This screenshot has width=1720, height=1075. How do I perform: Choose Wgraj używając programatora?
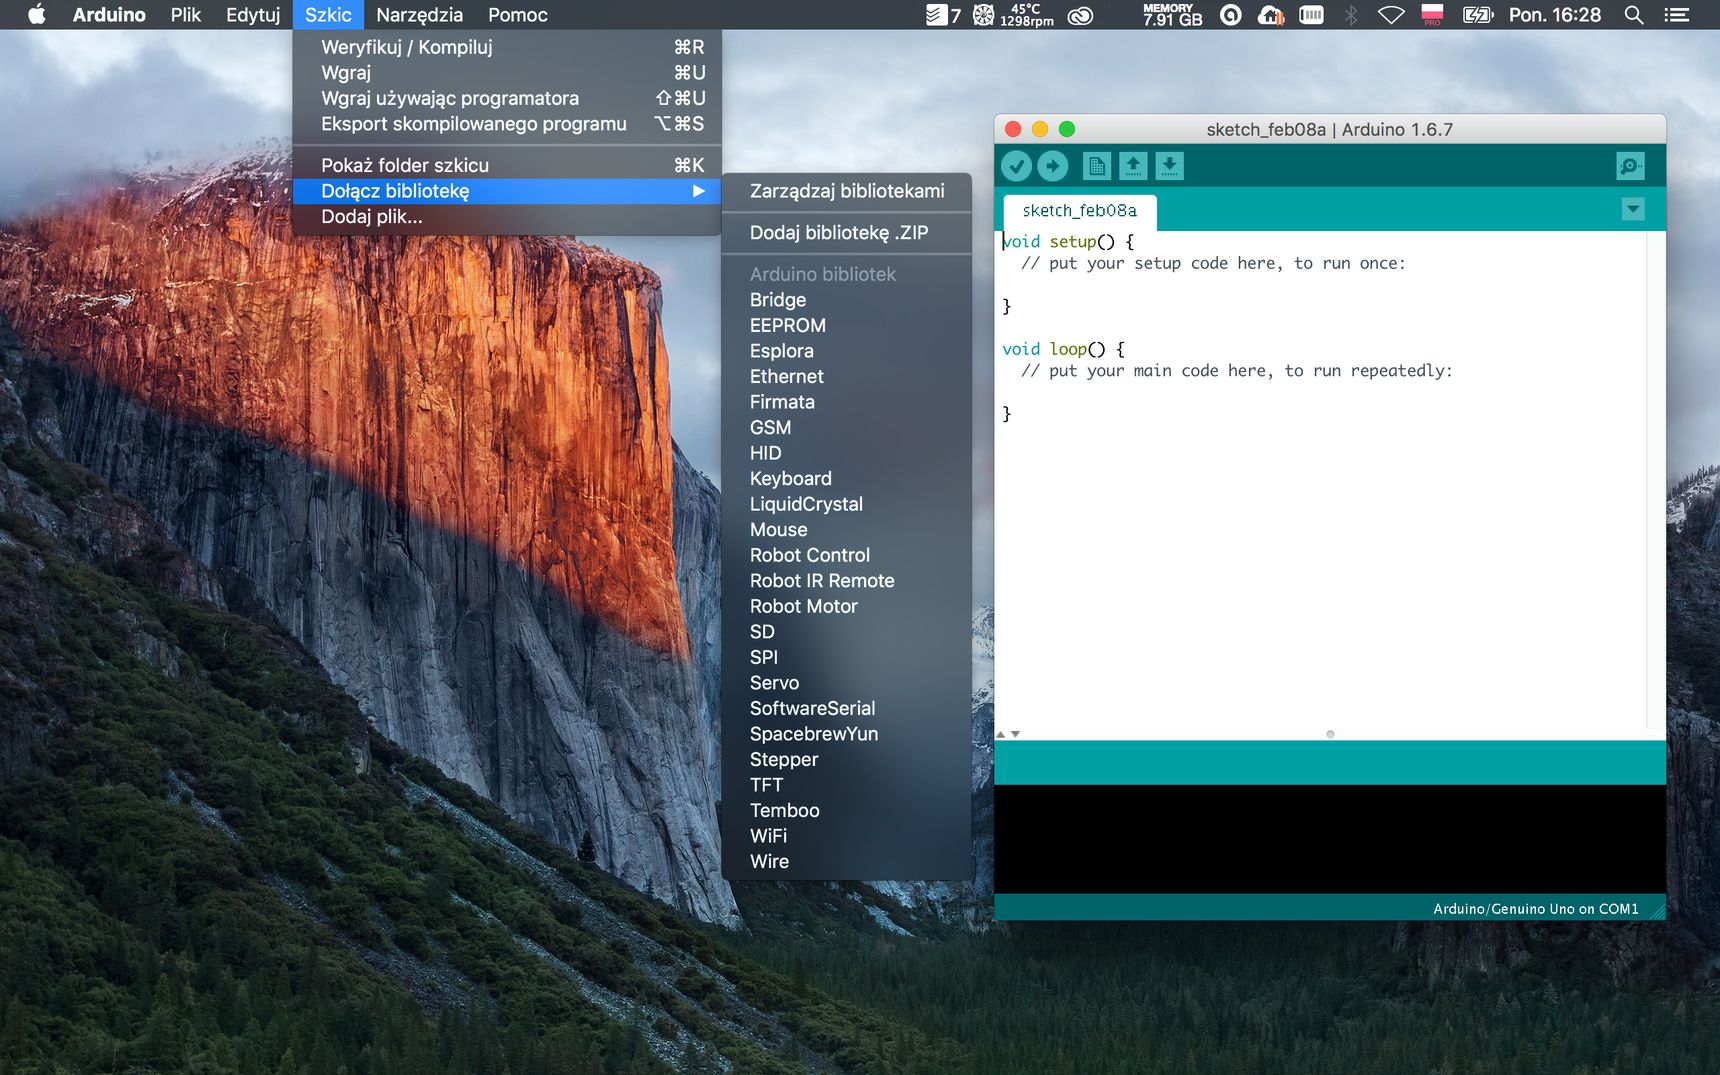pos(507,98)
